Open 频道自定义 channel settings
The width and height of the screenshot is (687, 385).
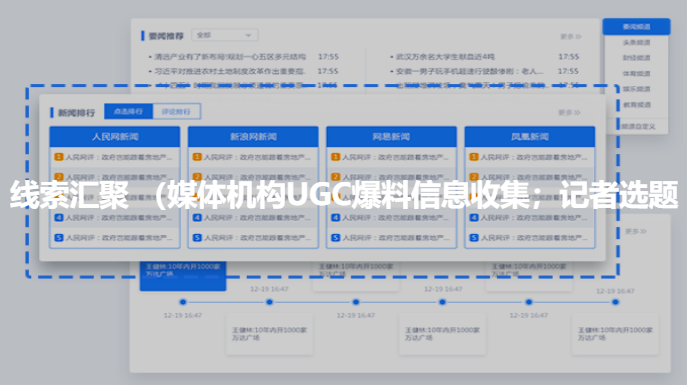click(638, 126)
